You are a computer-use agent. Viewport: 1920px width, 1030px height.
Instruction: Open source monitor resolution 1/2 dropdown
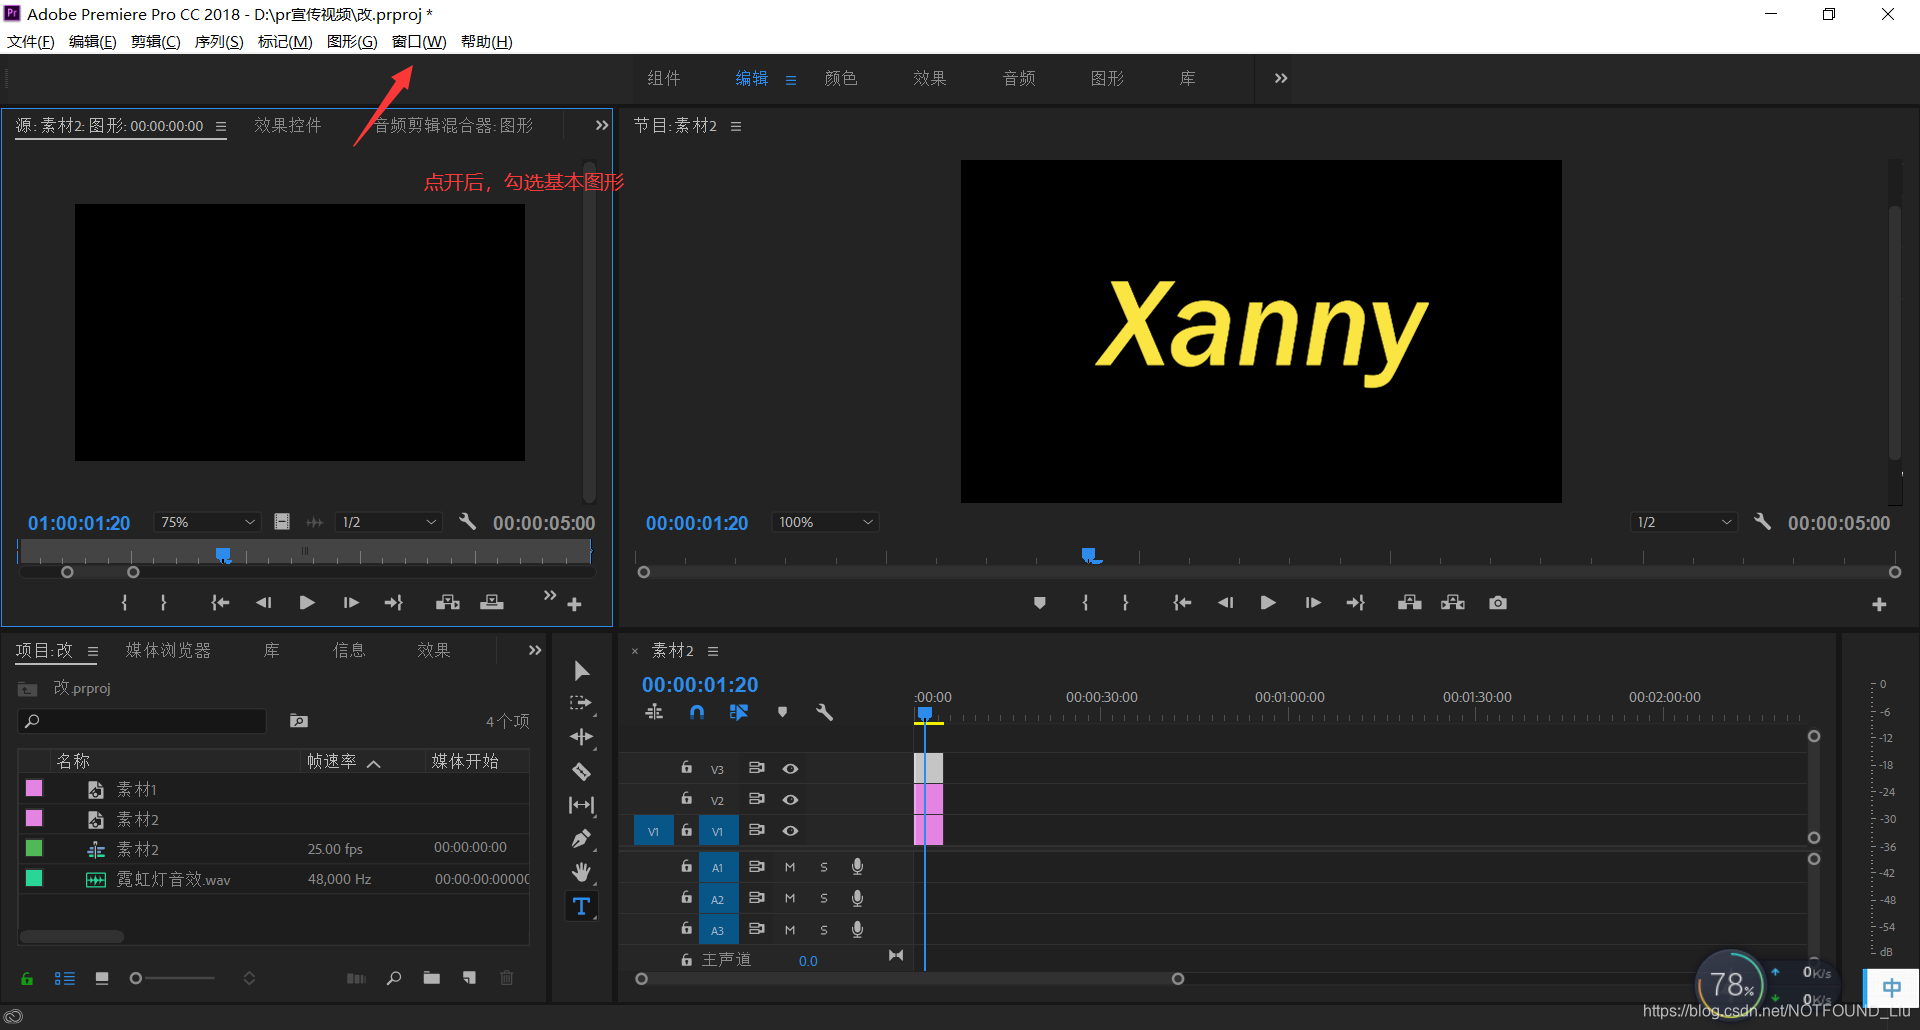(x=389, y=522)
